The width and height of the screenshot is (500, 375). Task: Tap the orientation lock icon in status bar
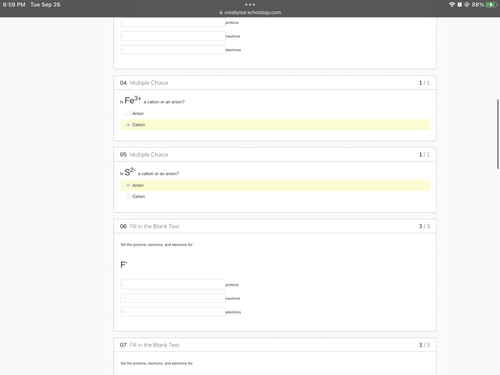click(x=467, y=5)
